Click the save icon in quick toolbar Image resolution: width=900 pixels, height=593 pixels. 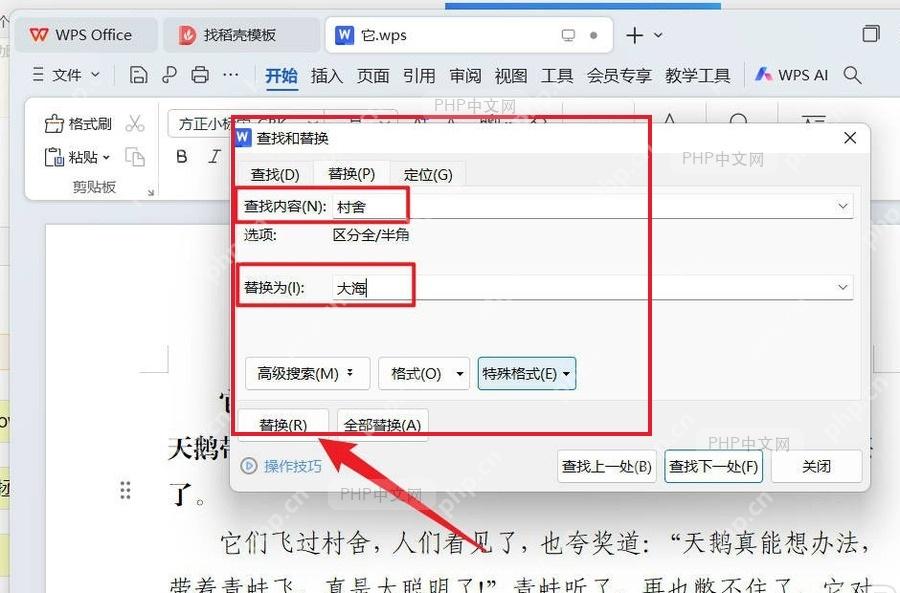coord(138,75)
